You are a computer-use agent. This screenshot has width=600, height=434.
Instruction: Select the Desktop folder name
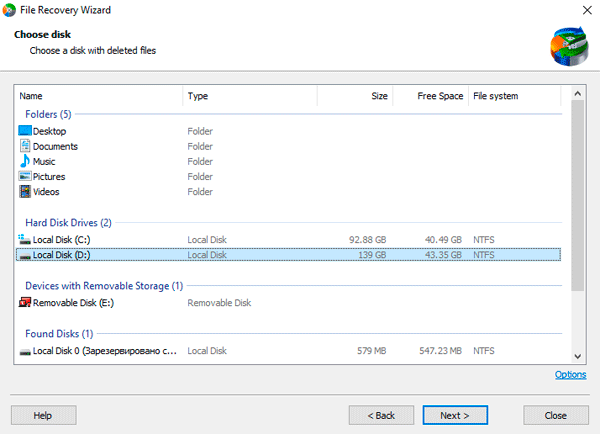[49, 131]
